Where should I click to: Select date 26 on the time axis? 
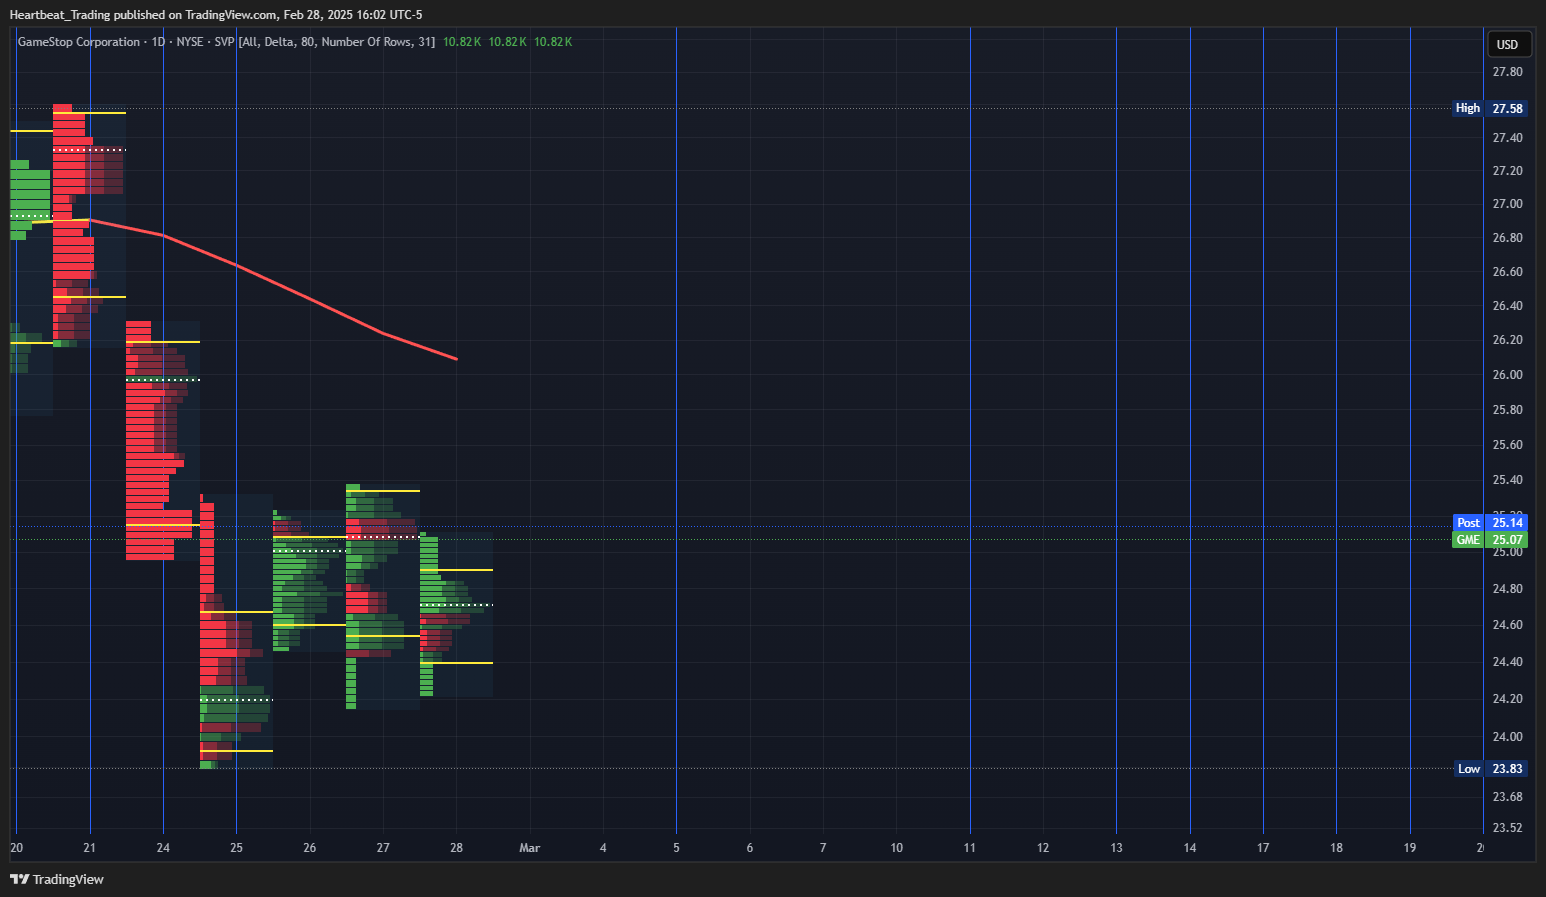(x=310, y=848)
